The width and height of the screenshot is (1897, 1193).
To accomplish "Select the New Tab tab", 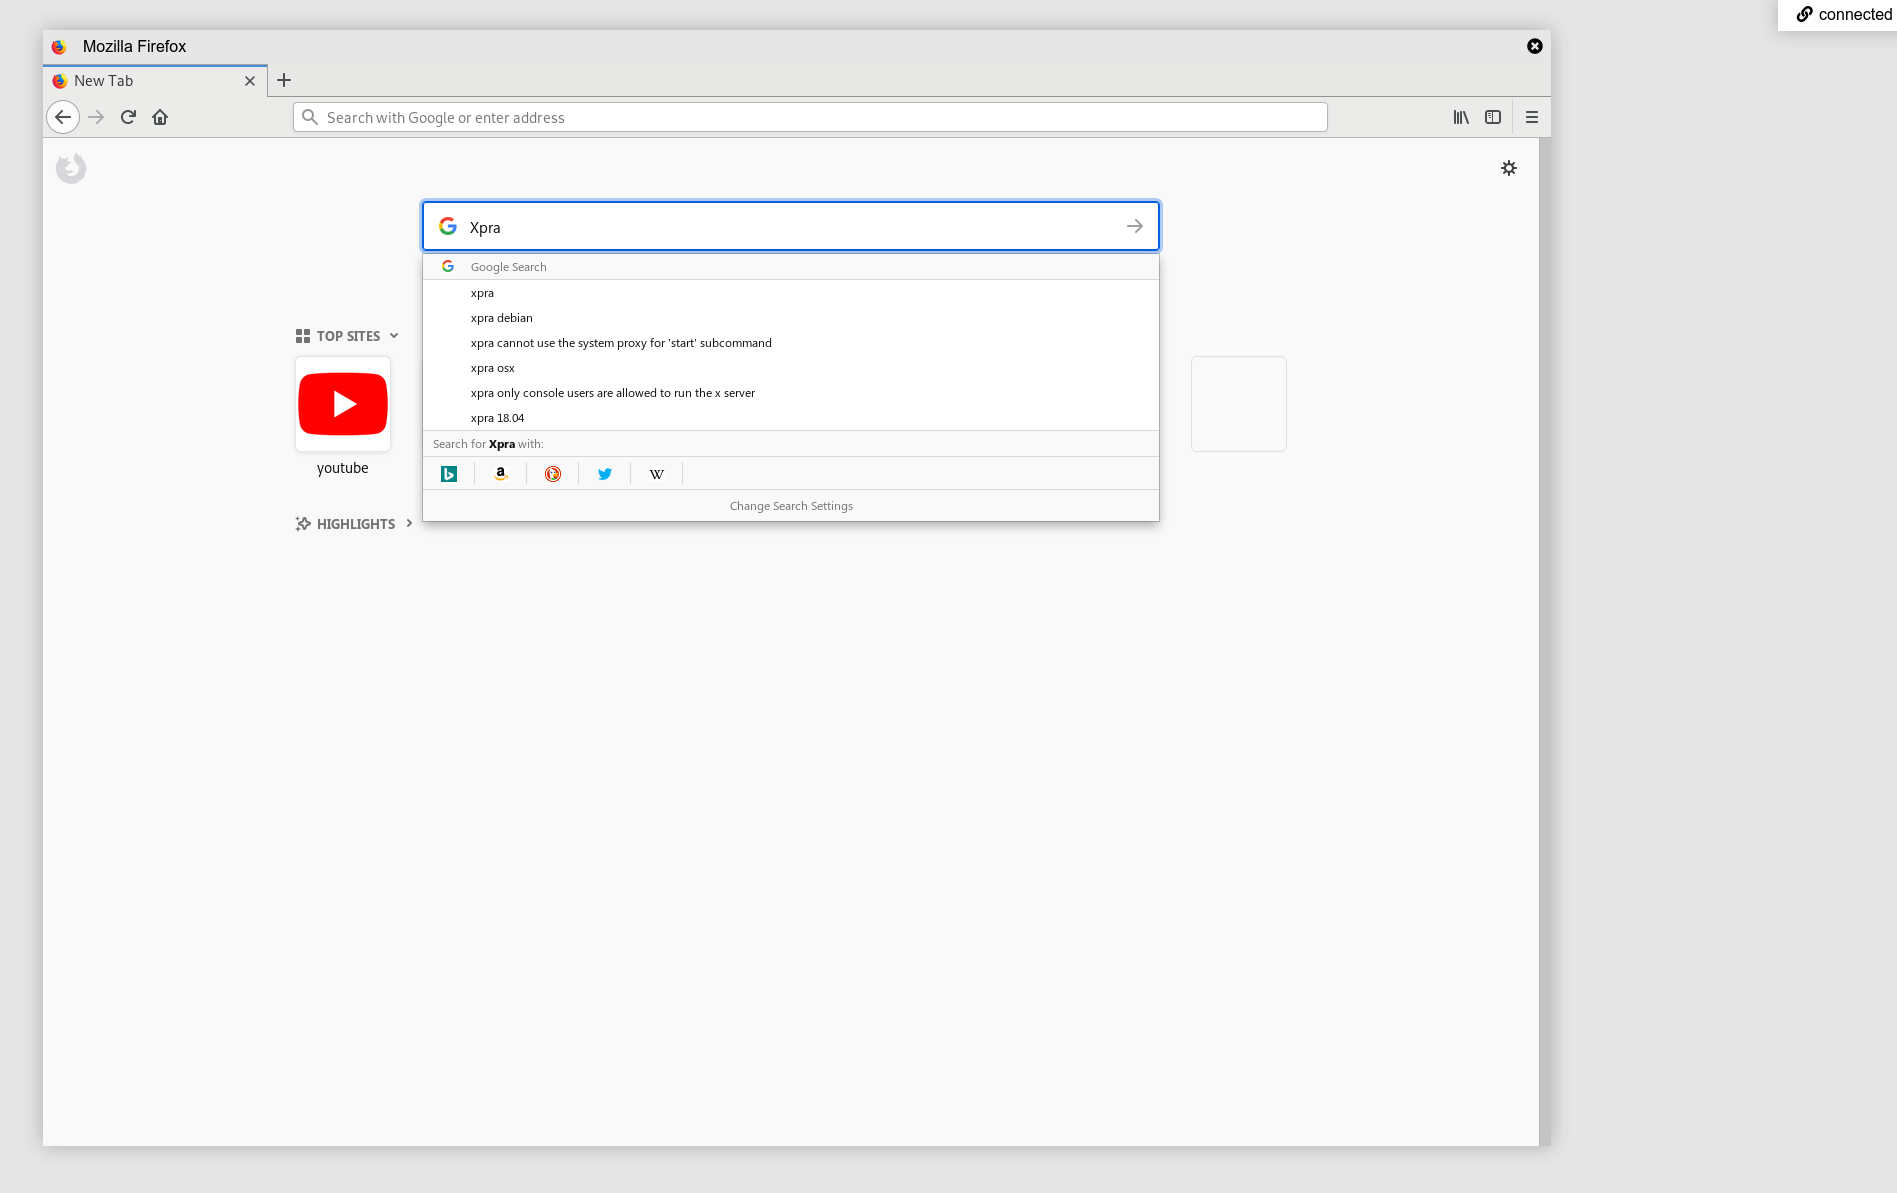I will pyautogui.click(x=155, y=81).
